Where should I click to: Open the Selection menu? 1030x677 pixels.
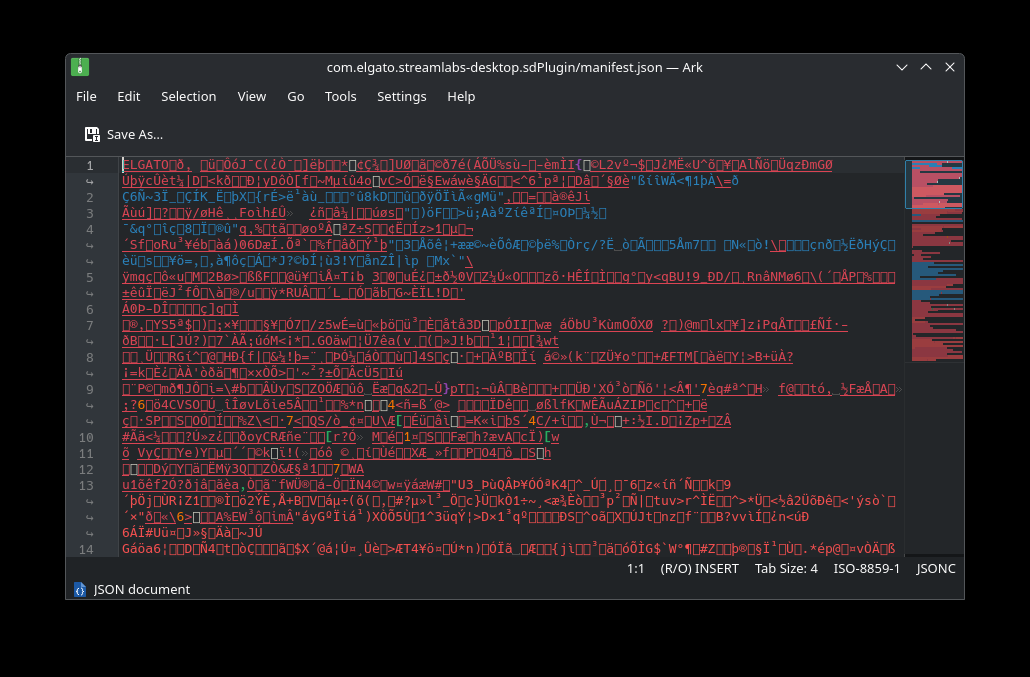[189, 97]
